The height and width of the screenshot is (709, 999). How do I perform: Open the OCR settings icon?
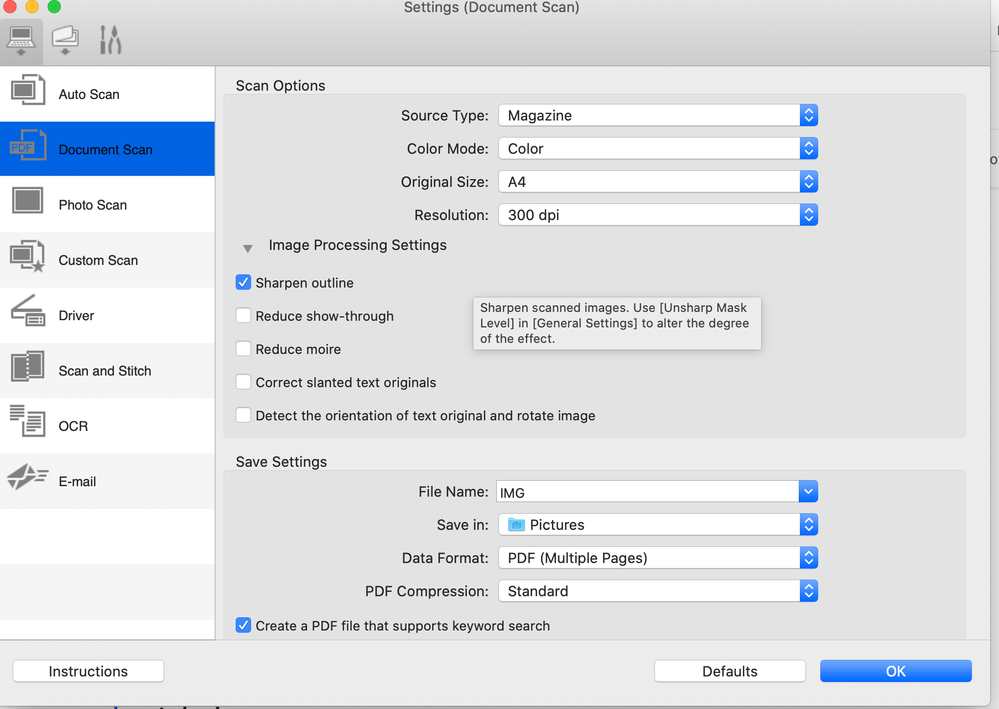(x=28, y=423)
